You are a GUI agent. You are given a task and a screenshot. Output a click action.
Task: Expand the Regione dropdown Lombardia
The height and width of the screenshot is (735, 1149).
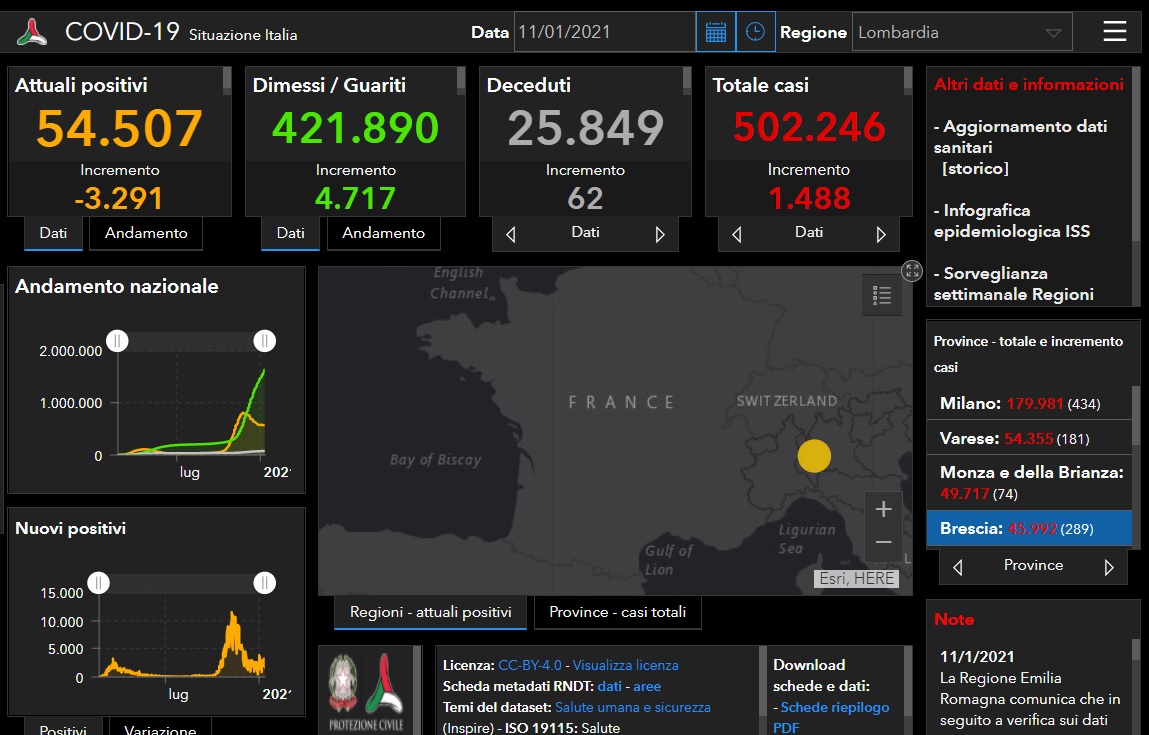pyautogui.click(x=962, y=32)
